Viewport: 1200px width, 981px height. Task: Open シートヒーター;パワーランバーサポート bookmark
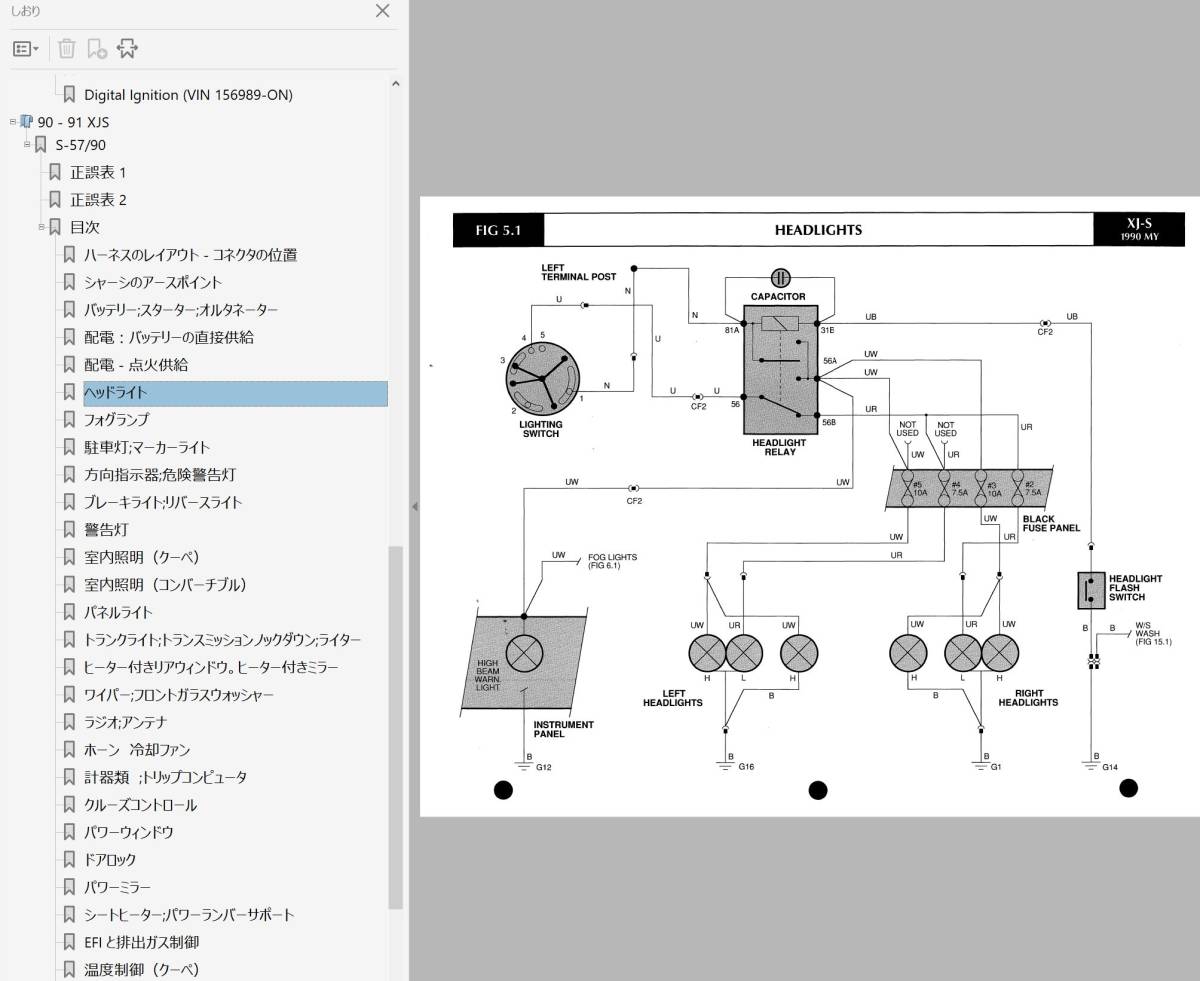pyautogui.click(x=189, y=915)
